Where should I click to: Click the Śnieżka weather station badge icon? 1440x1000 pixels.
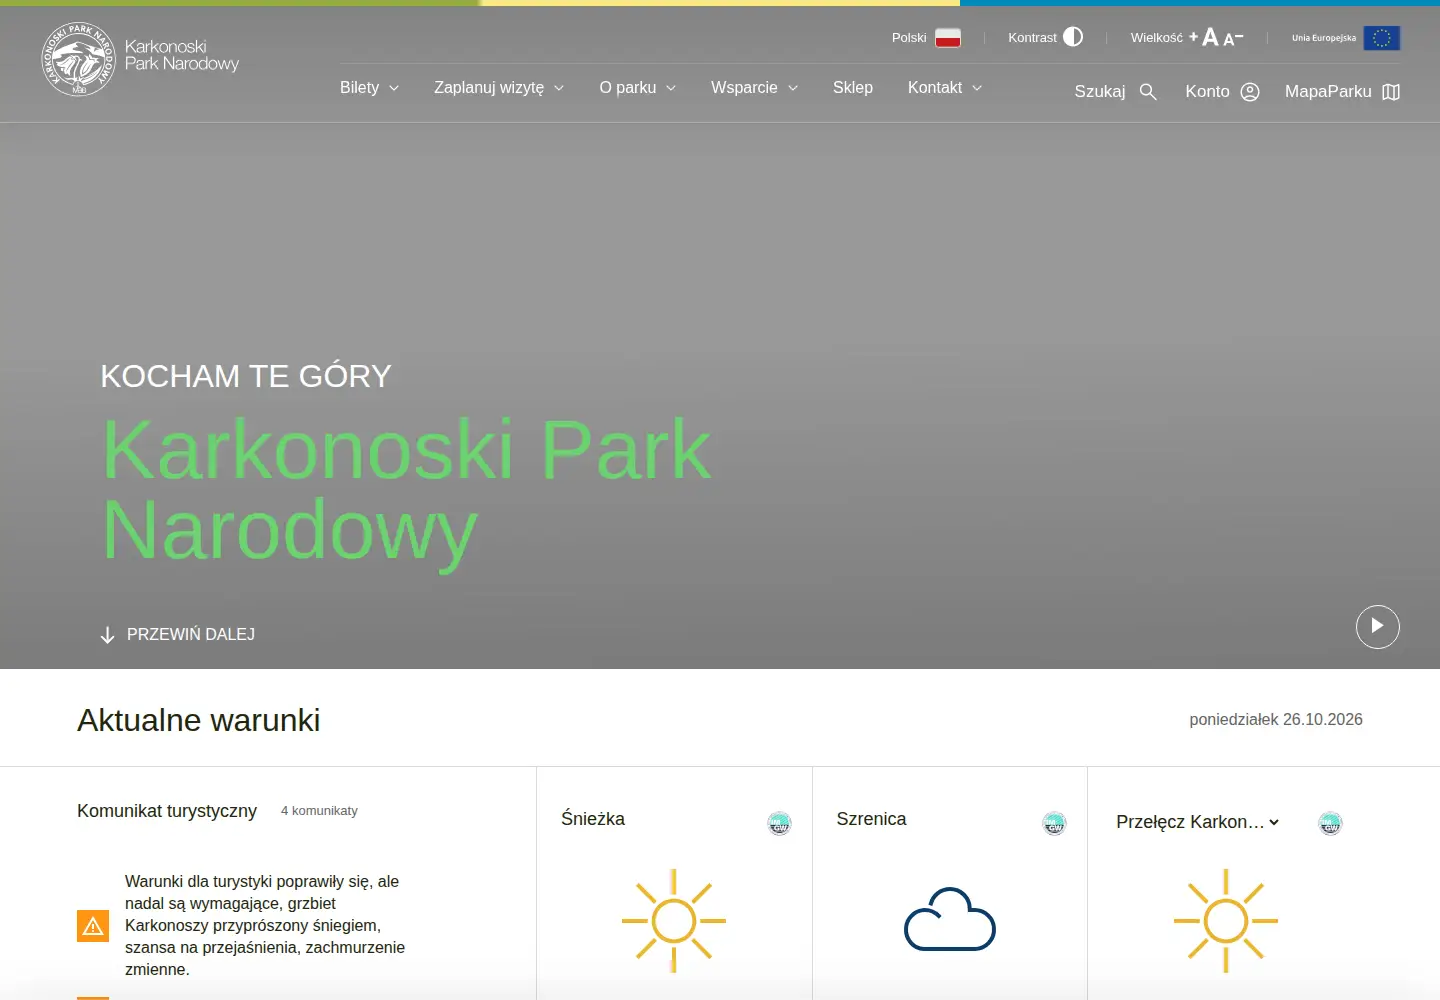pos(779,824)
